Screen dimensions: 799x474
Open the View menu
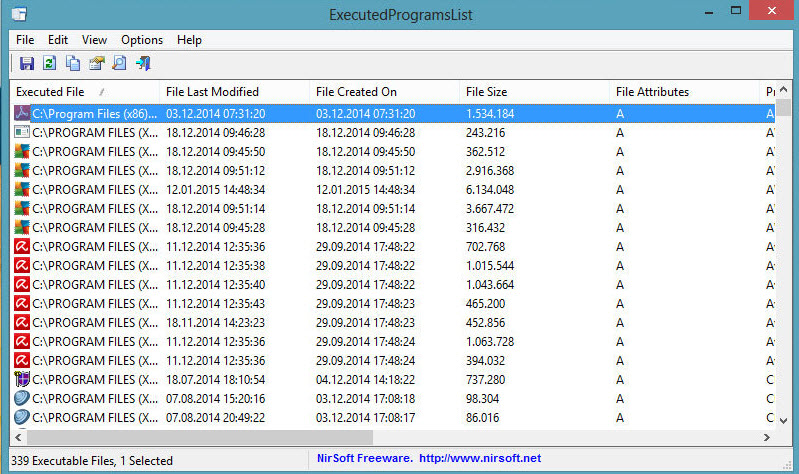[x=94, y=40]
